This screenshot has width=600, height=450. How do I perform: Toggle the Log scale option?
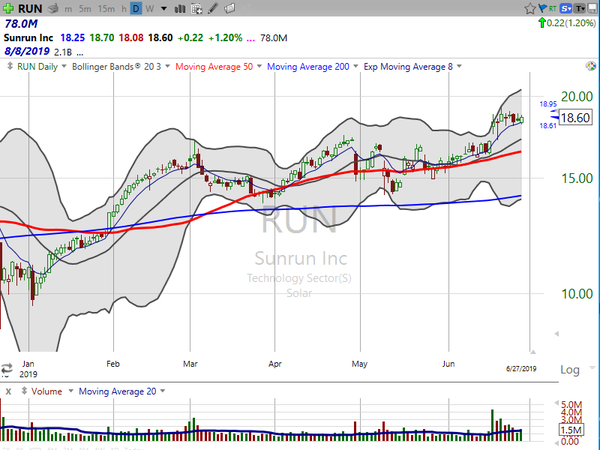[x=570, y=370]
